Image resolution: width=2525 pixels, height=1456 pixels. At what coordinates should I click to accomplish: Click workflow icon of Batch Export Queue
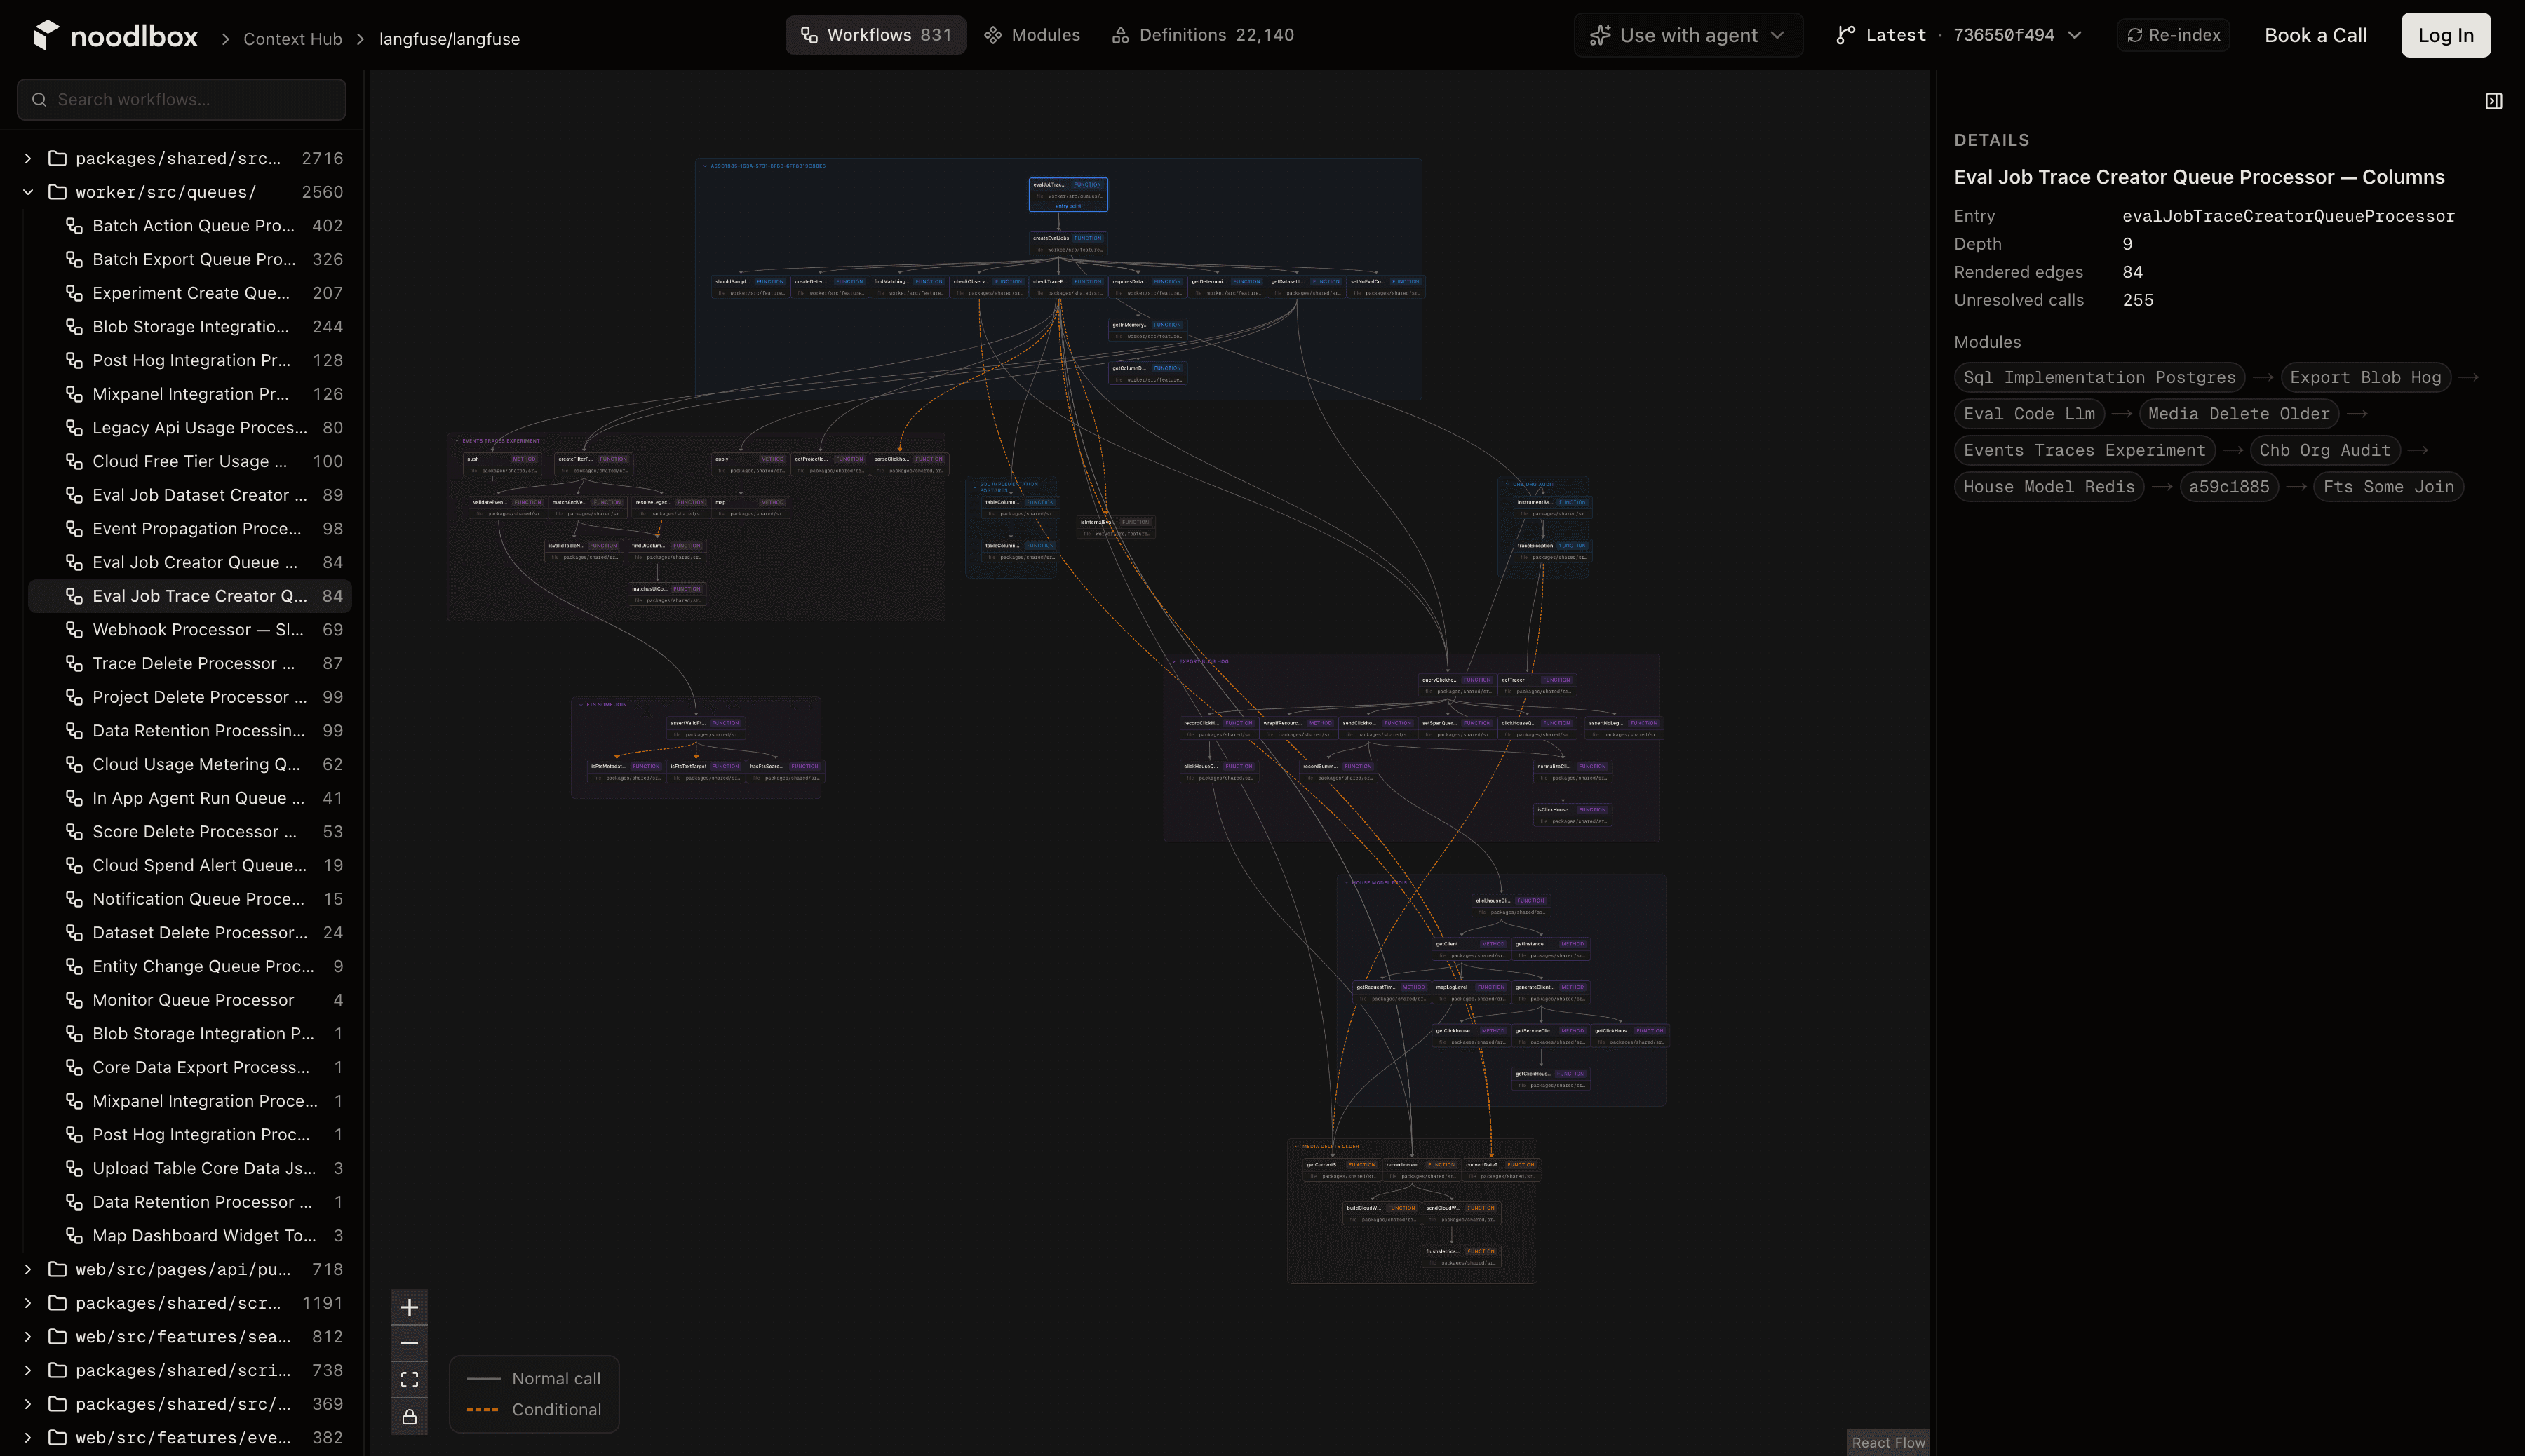[x=74, y=259]
